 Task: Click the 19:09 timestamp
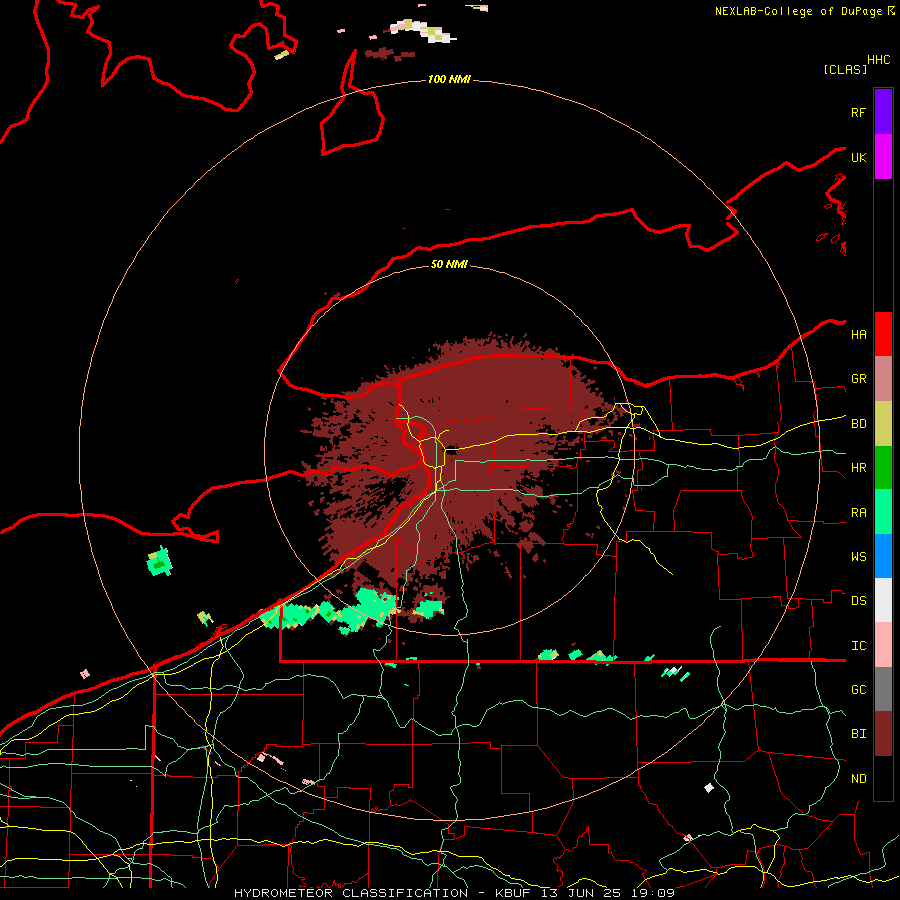(x=653, y=893)
